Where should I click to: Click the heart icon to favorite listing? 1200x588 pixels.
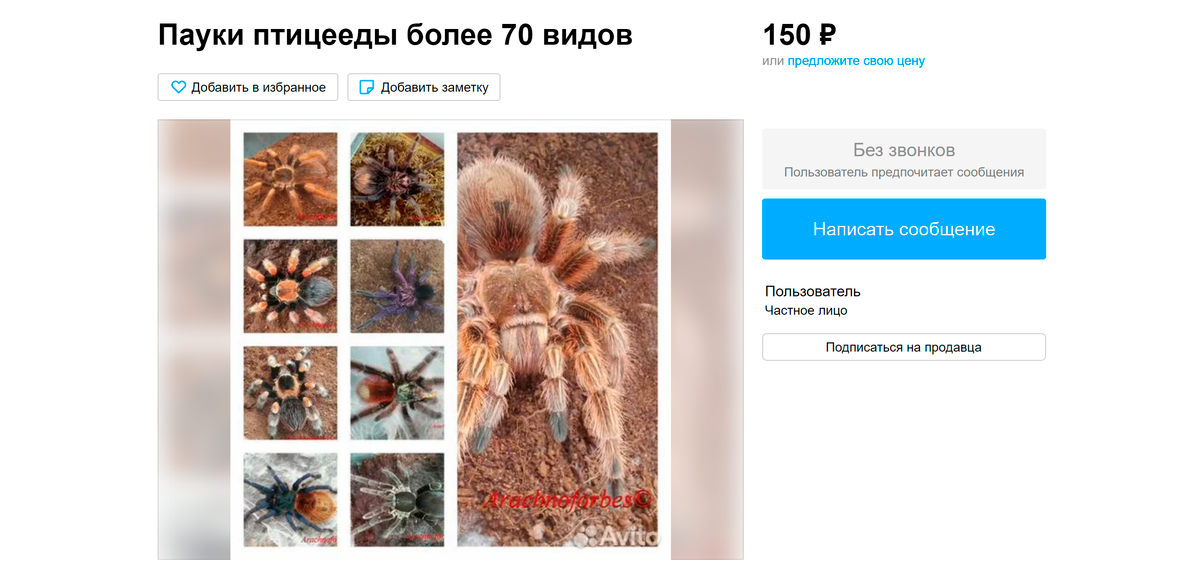pyautogui.click(x=179, y=87)
